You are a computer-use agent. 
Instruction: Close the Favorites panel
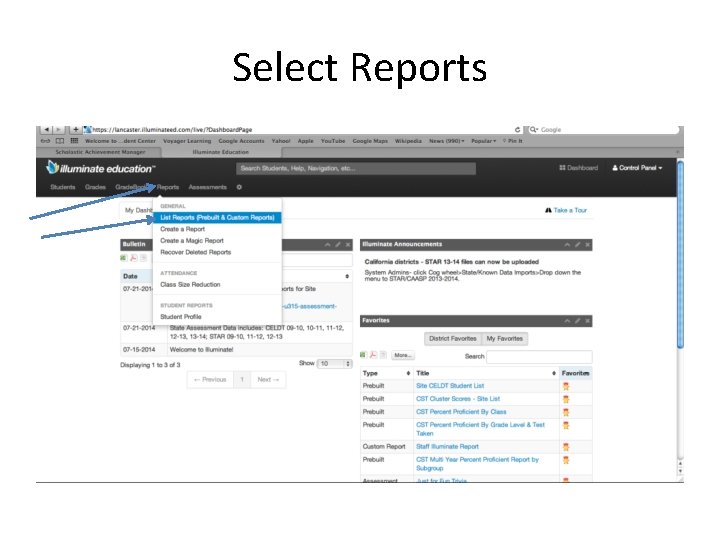tap(587, 321)
